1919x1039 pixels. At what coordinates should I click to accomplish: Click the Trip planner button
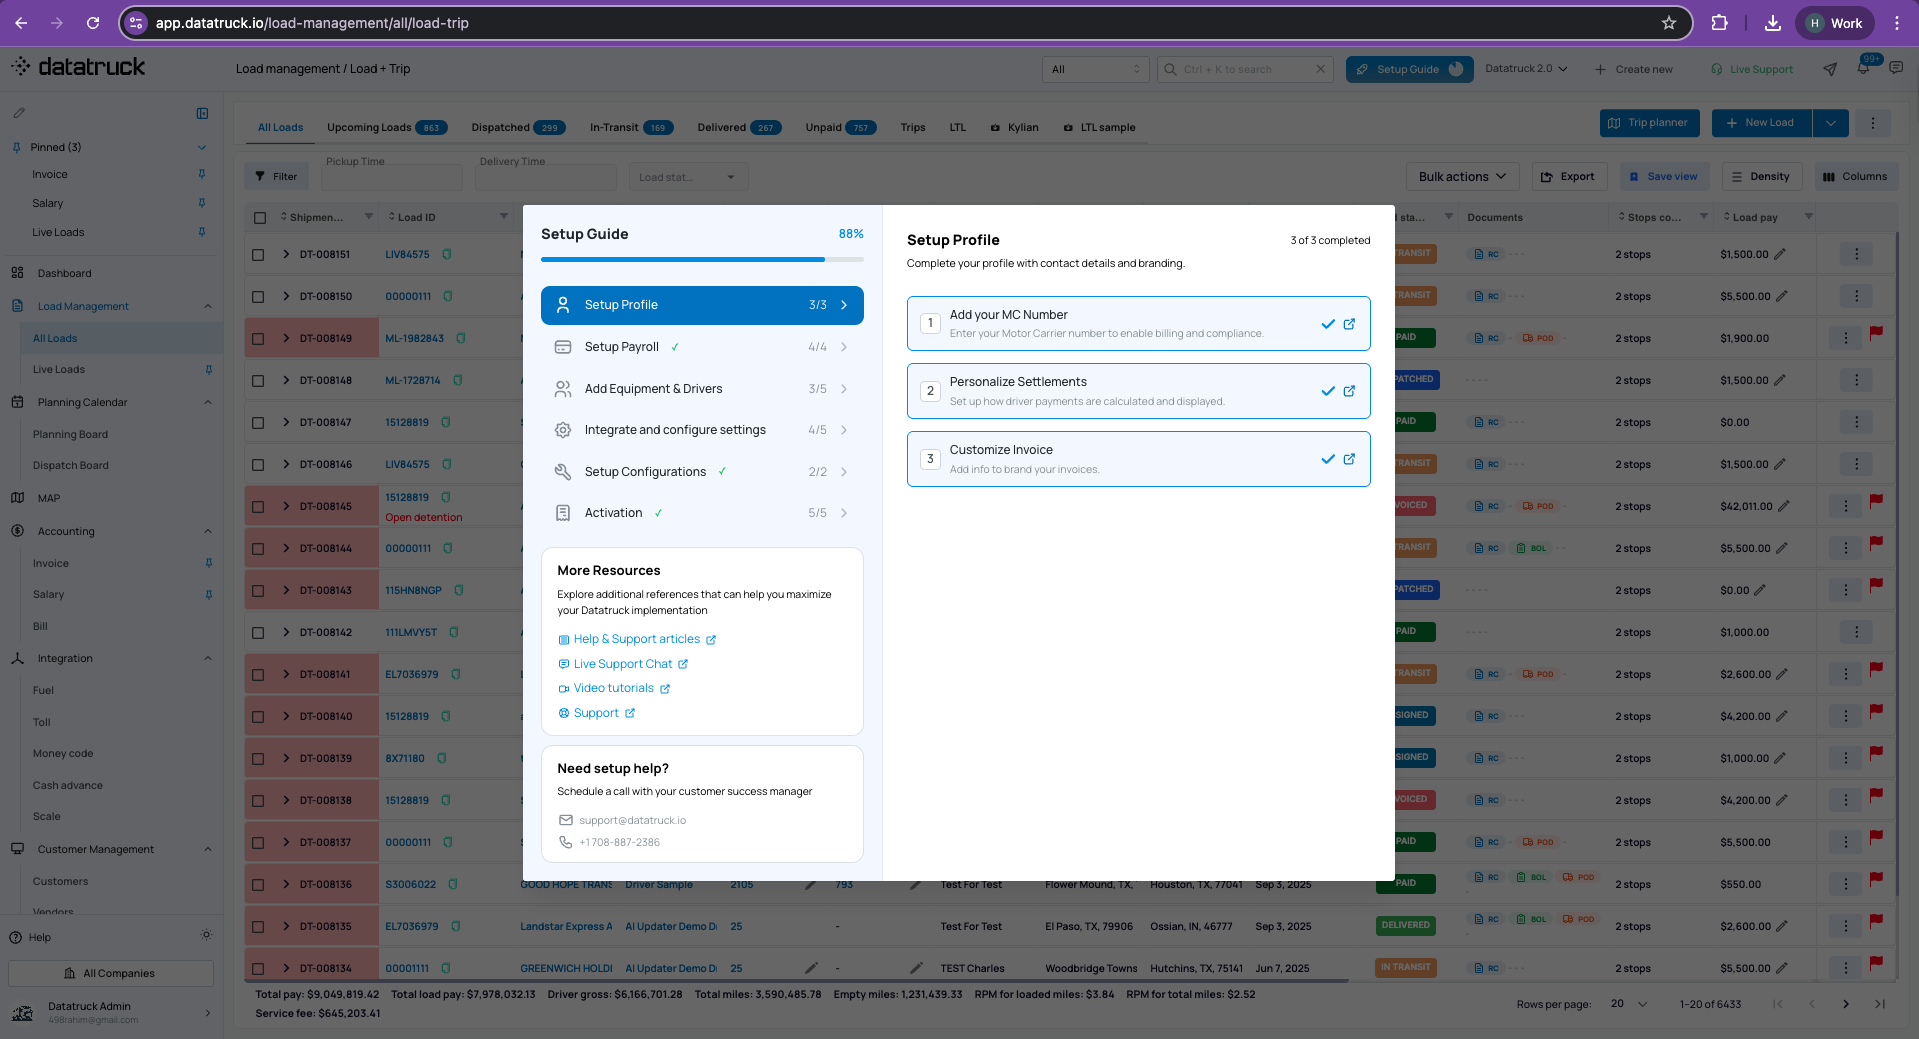(x=1649, y=123)
